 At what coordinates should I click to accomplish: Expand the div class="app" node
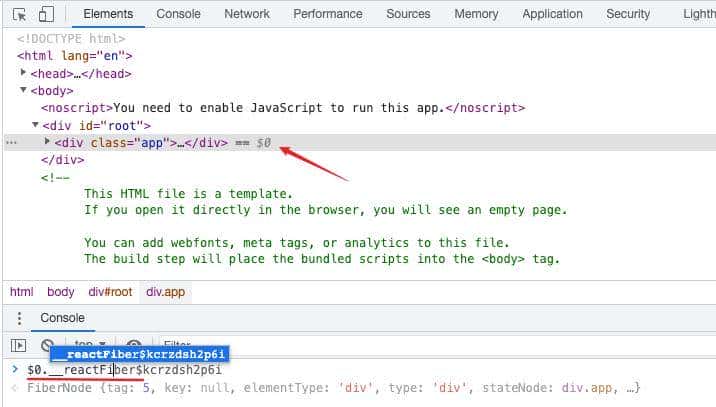[48, 143]
